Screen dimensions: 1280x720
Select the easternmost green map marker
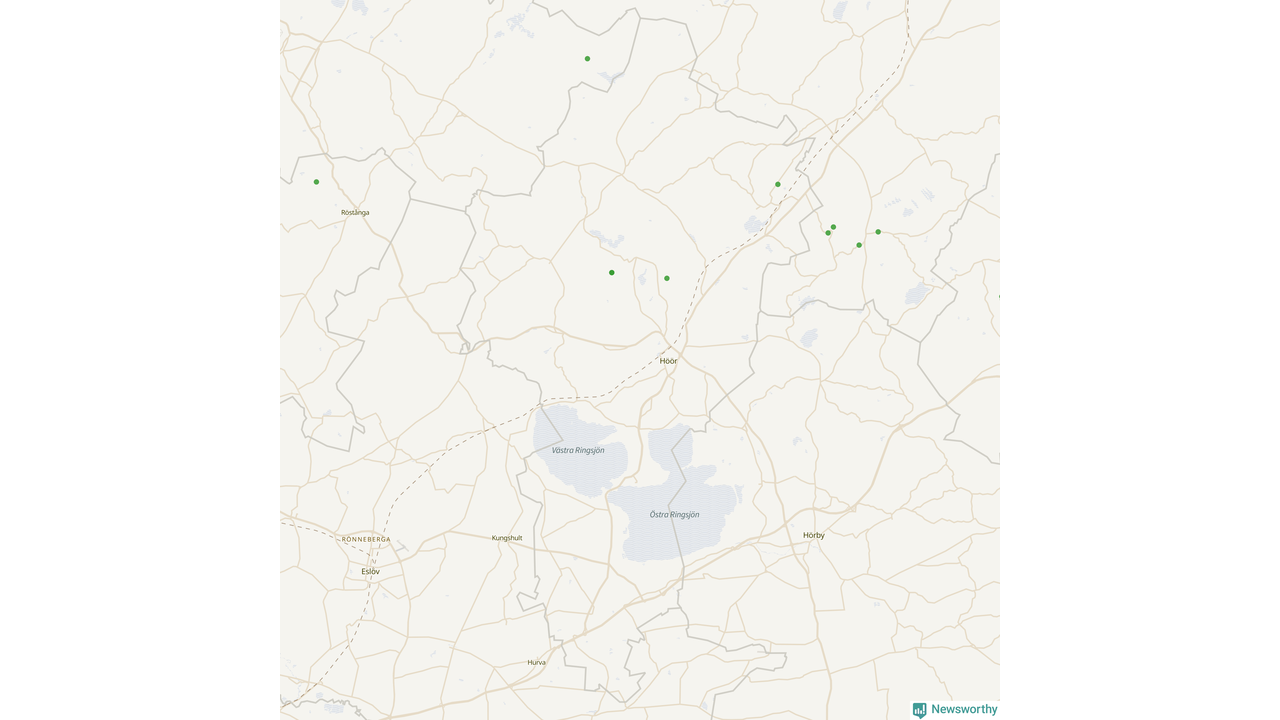(878, 232)
